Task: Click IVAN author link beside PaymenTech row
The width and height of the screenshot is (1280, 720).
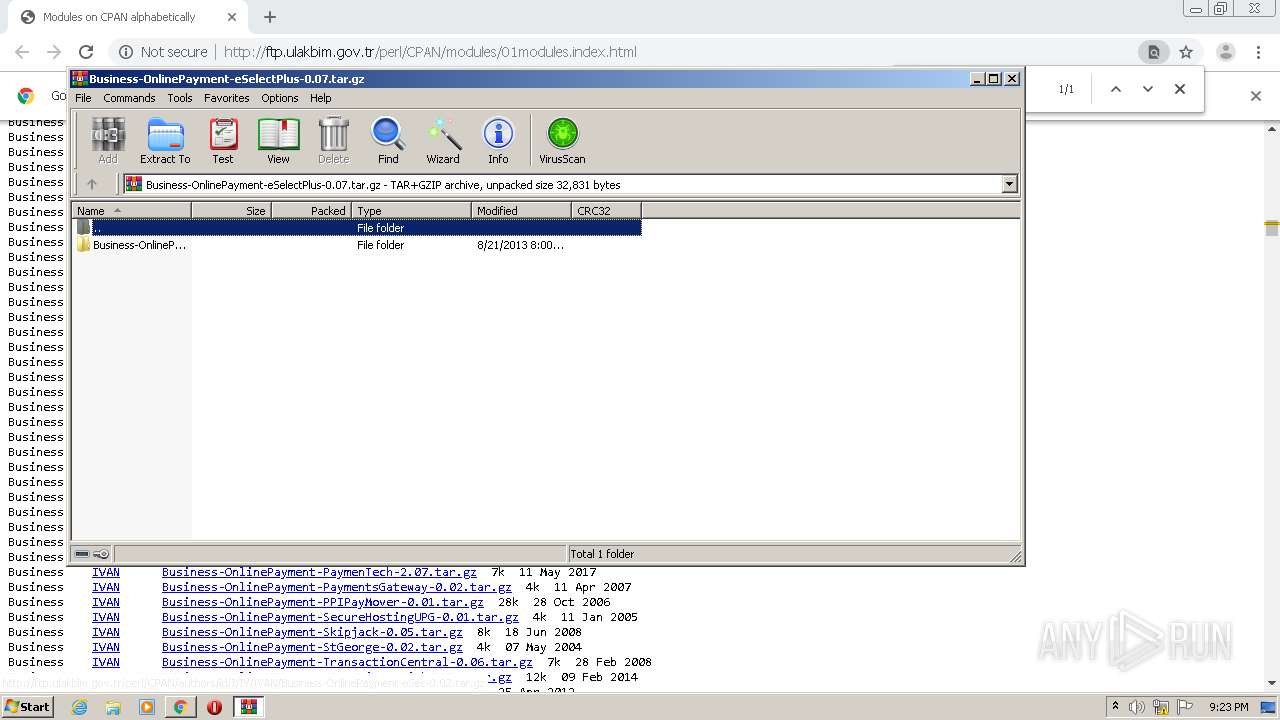Action: click(x=106, y=572)
